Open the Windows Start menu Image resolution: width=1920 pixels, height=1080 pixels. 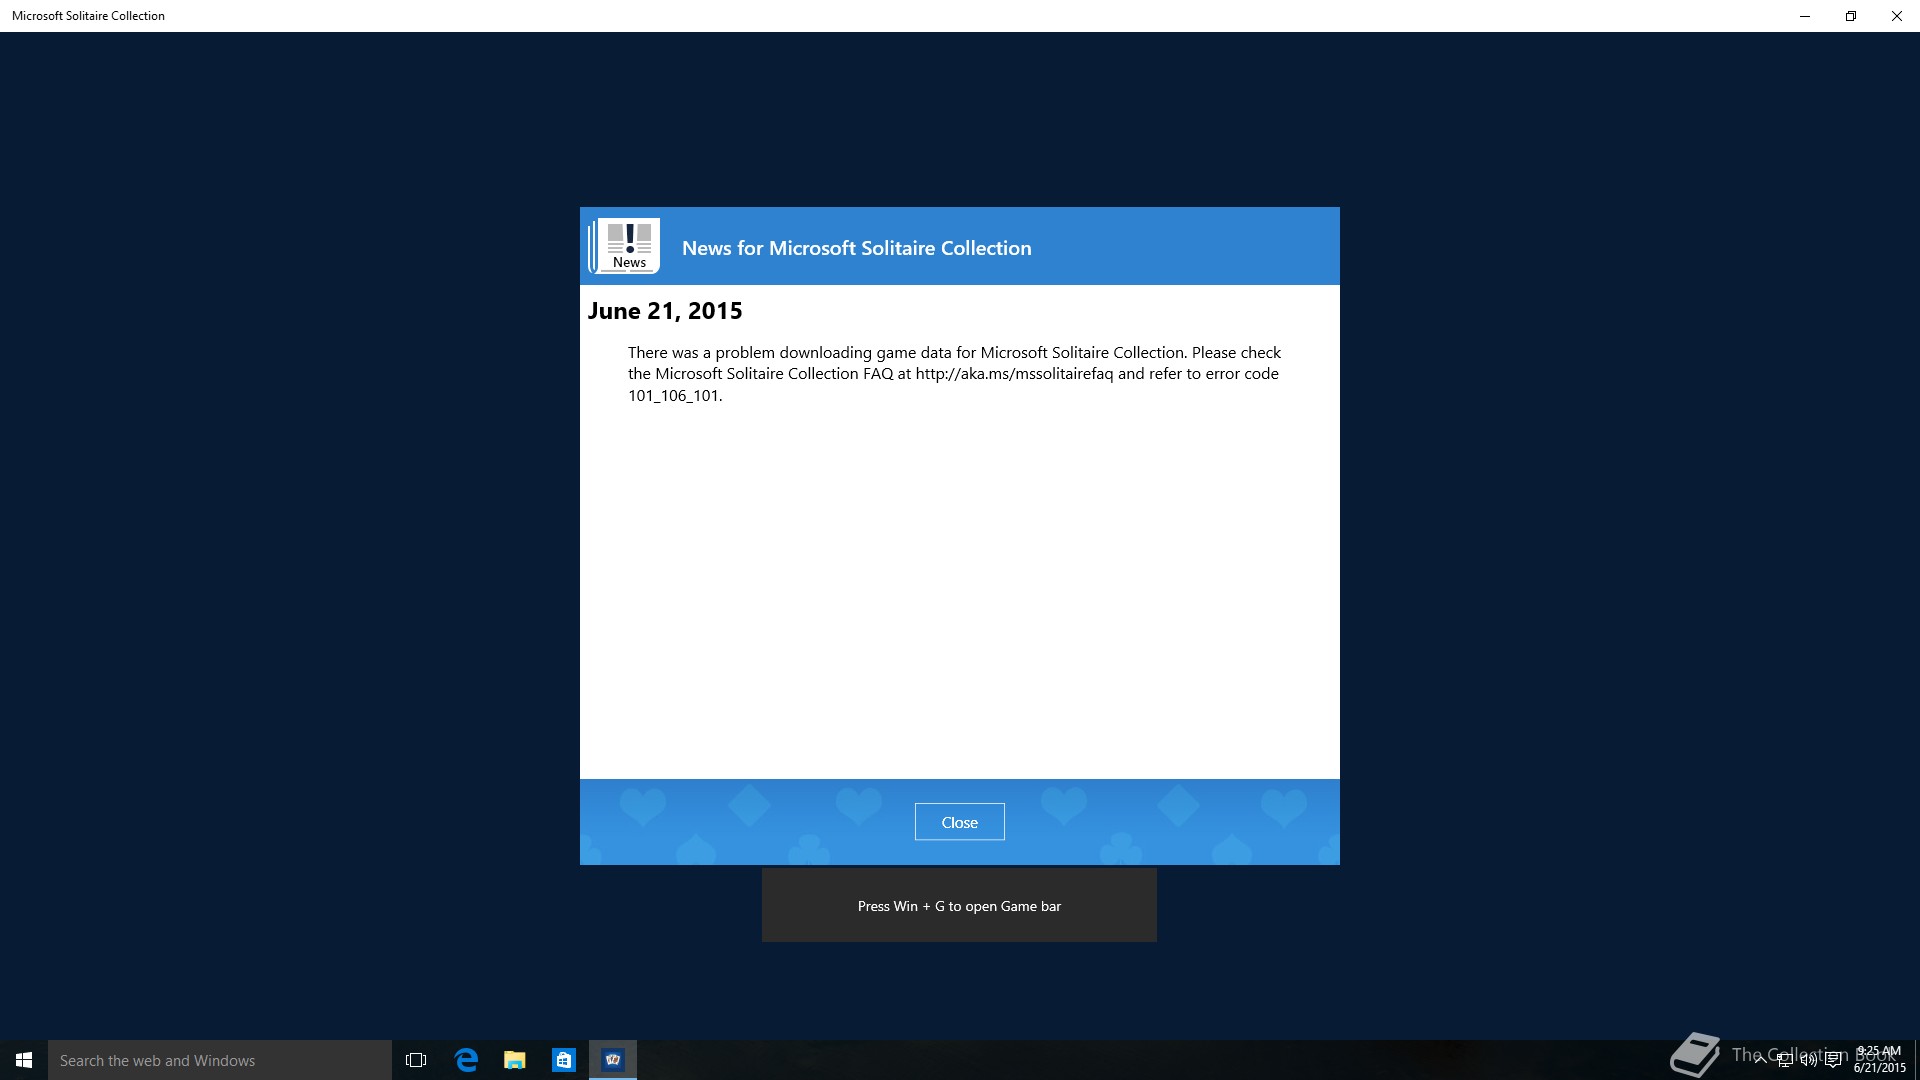click(x=24, y=1060)
